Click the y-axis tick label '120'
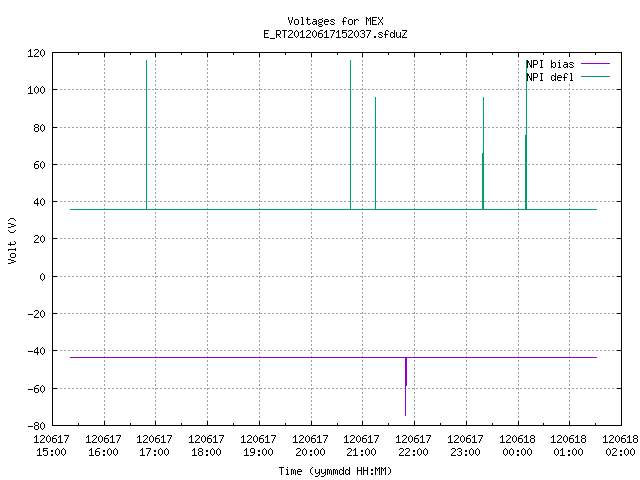640x480 pixels. [36, 53]
